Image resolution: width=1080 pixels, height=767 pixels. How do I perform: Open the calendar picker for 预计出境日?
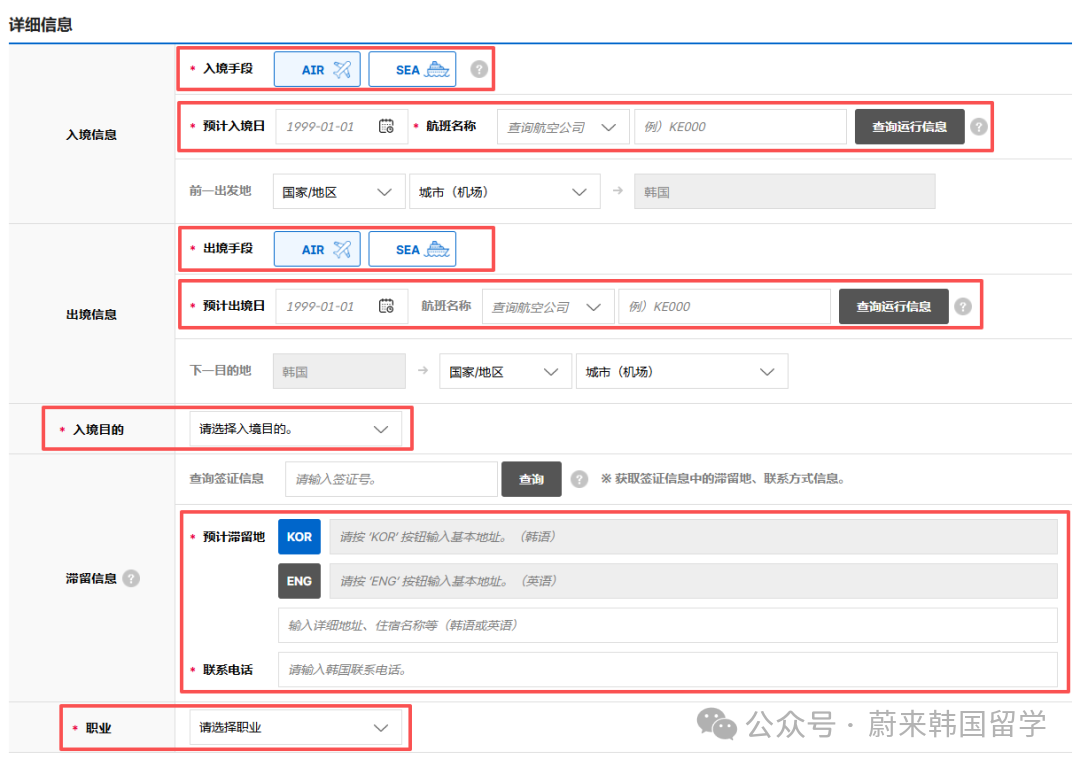tap(387, 306)
